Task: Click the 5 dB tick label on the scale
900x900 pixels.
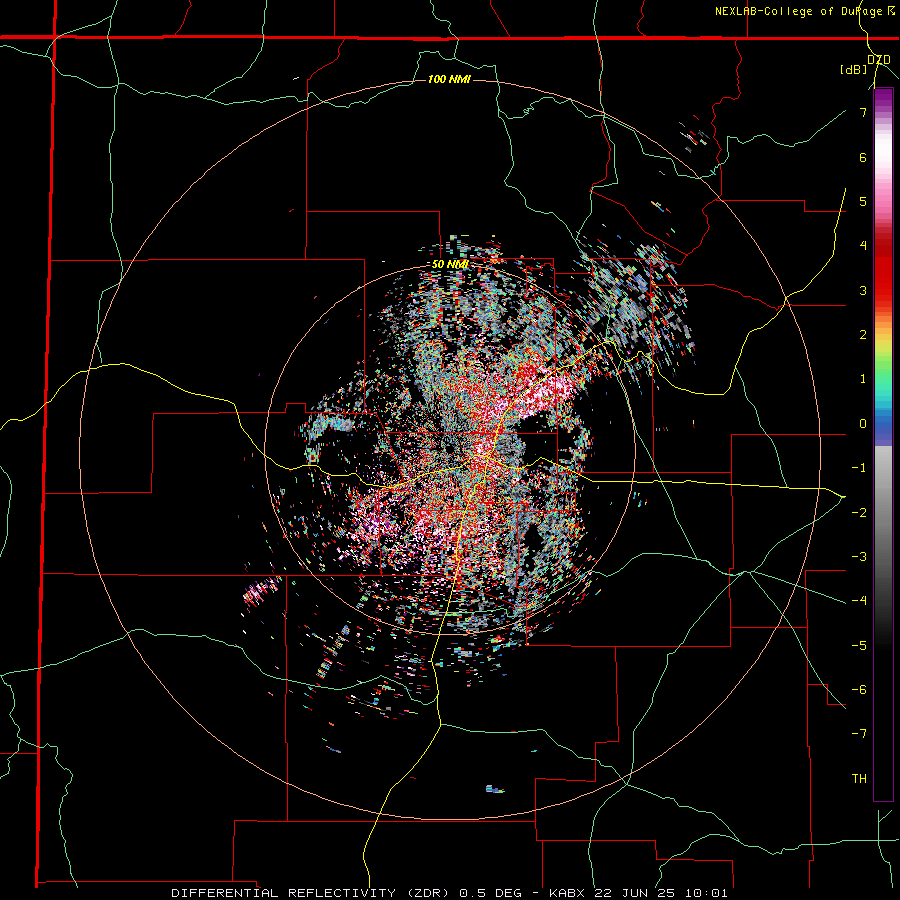Action: [863, 201]
